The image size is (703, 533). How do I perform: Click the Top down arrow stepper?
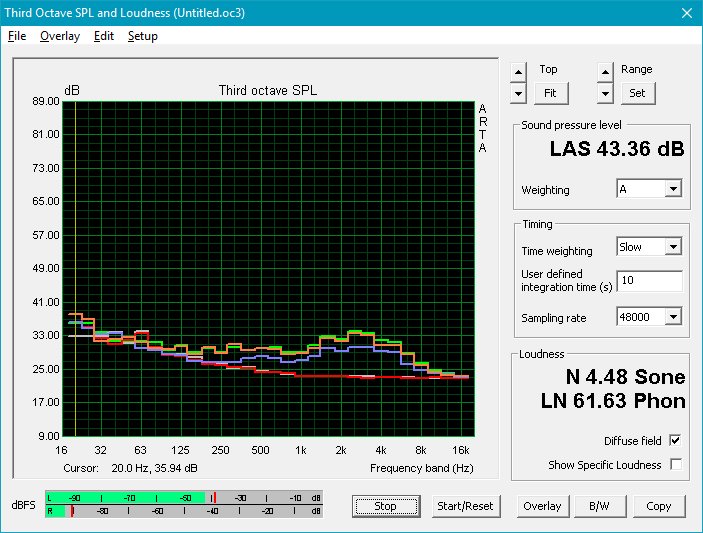coord(518,94)
